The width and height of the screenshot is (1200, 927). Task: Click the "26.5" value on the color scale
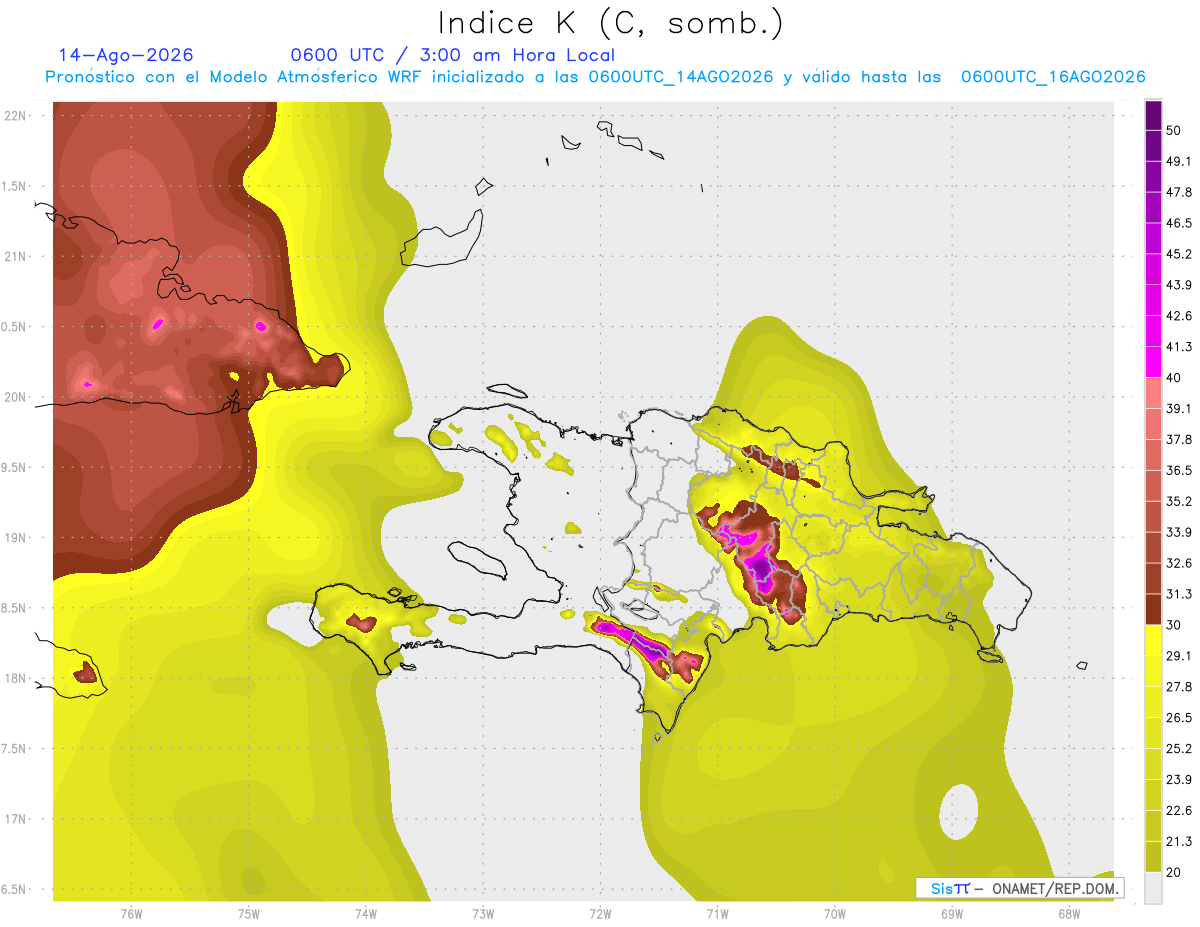(1179, 717)
